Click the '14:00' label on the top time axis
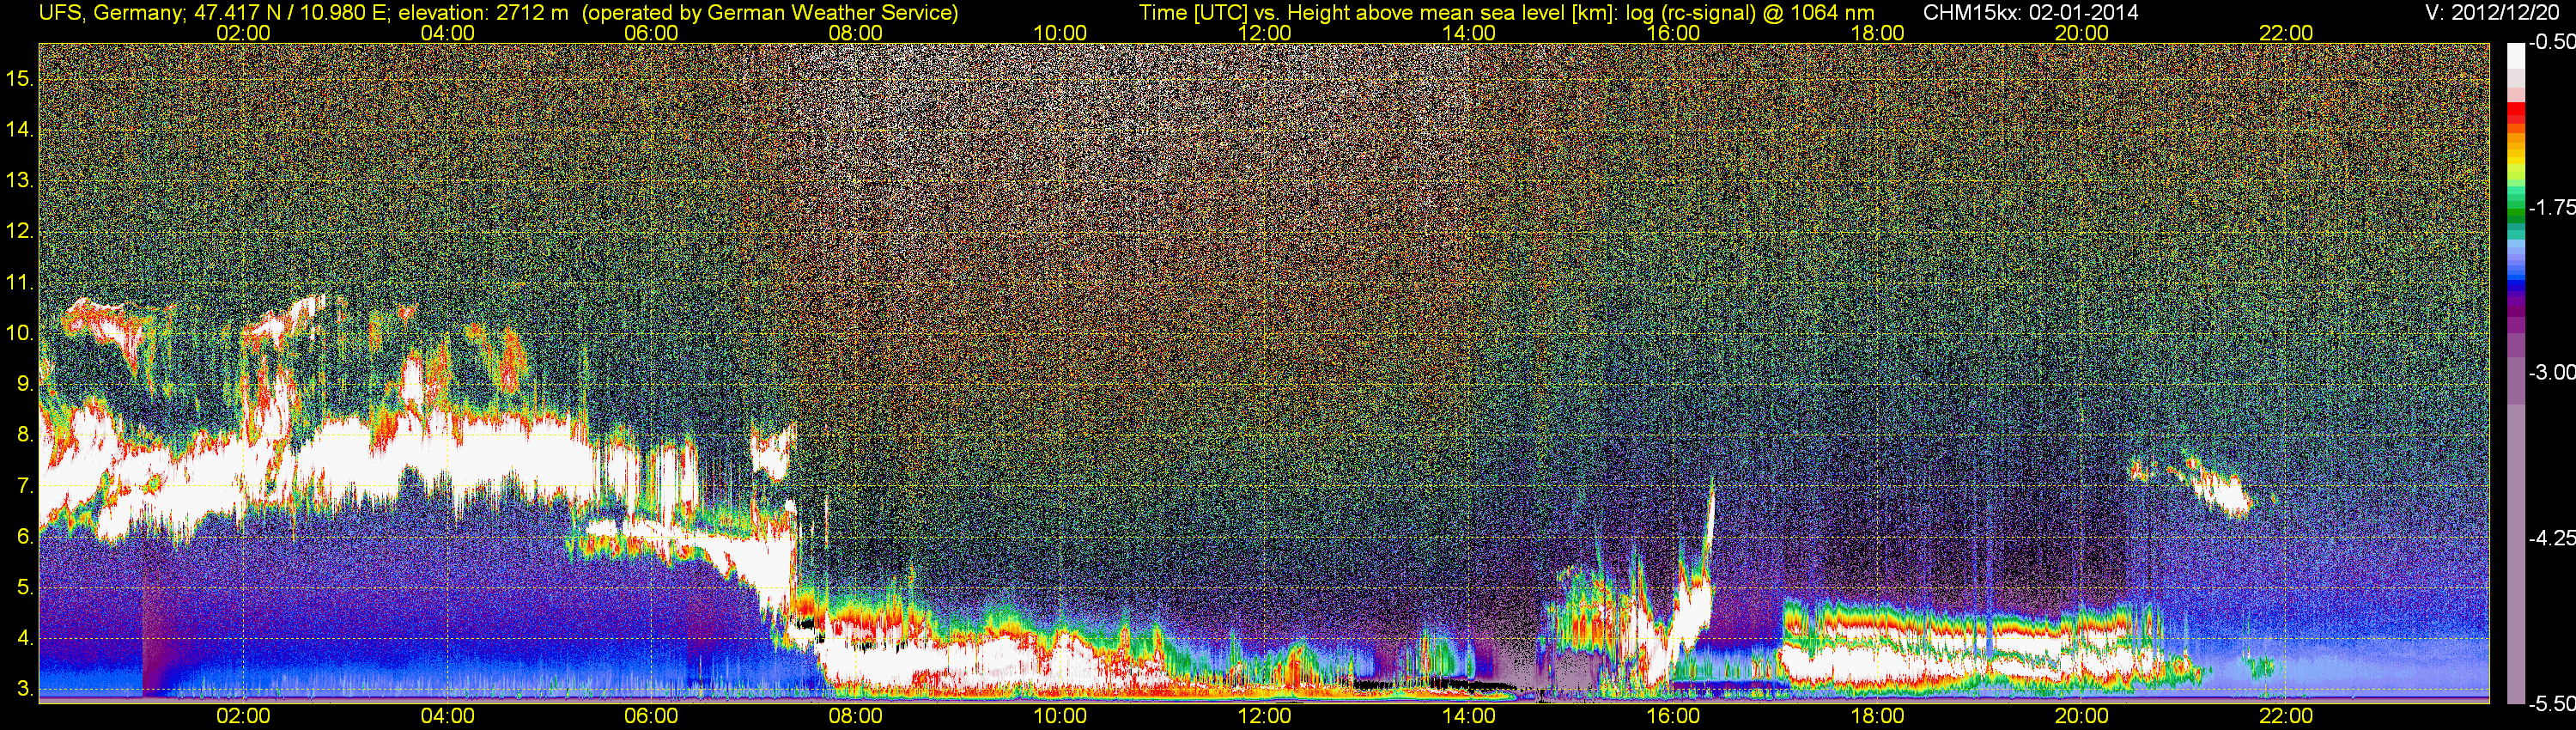This screenshot has width=2576, height=730. pyautogui.click(x=1469, y=33)
